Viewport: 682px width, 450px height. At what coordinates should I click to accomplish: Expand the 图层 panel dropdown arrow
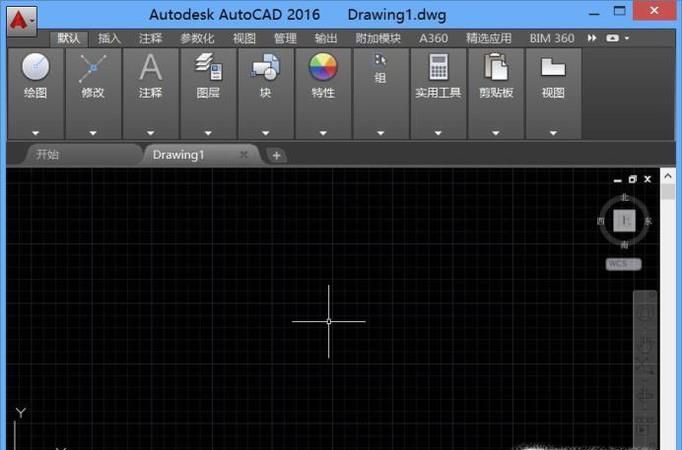click(x=208, y=132)
